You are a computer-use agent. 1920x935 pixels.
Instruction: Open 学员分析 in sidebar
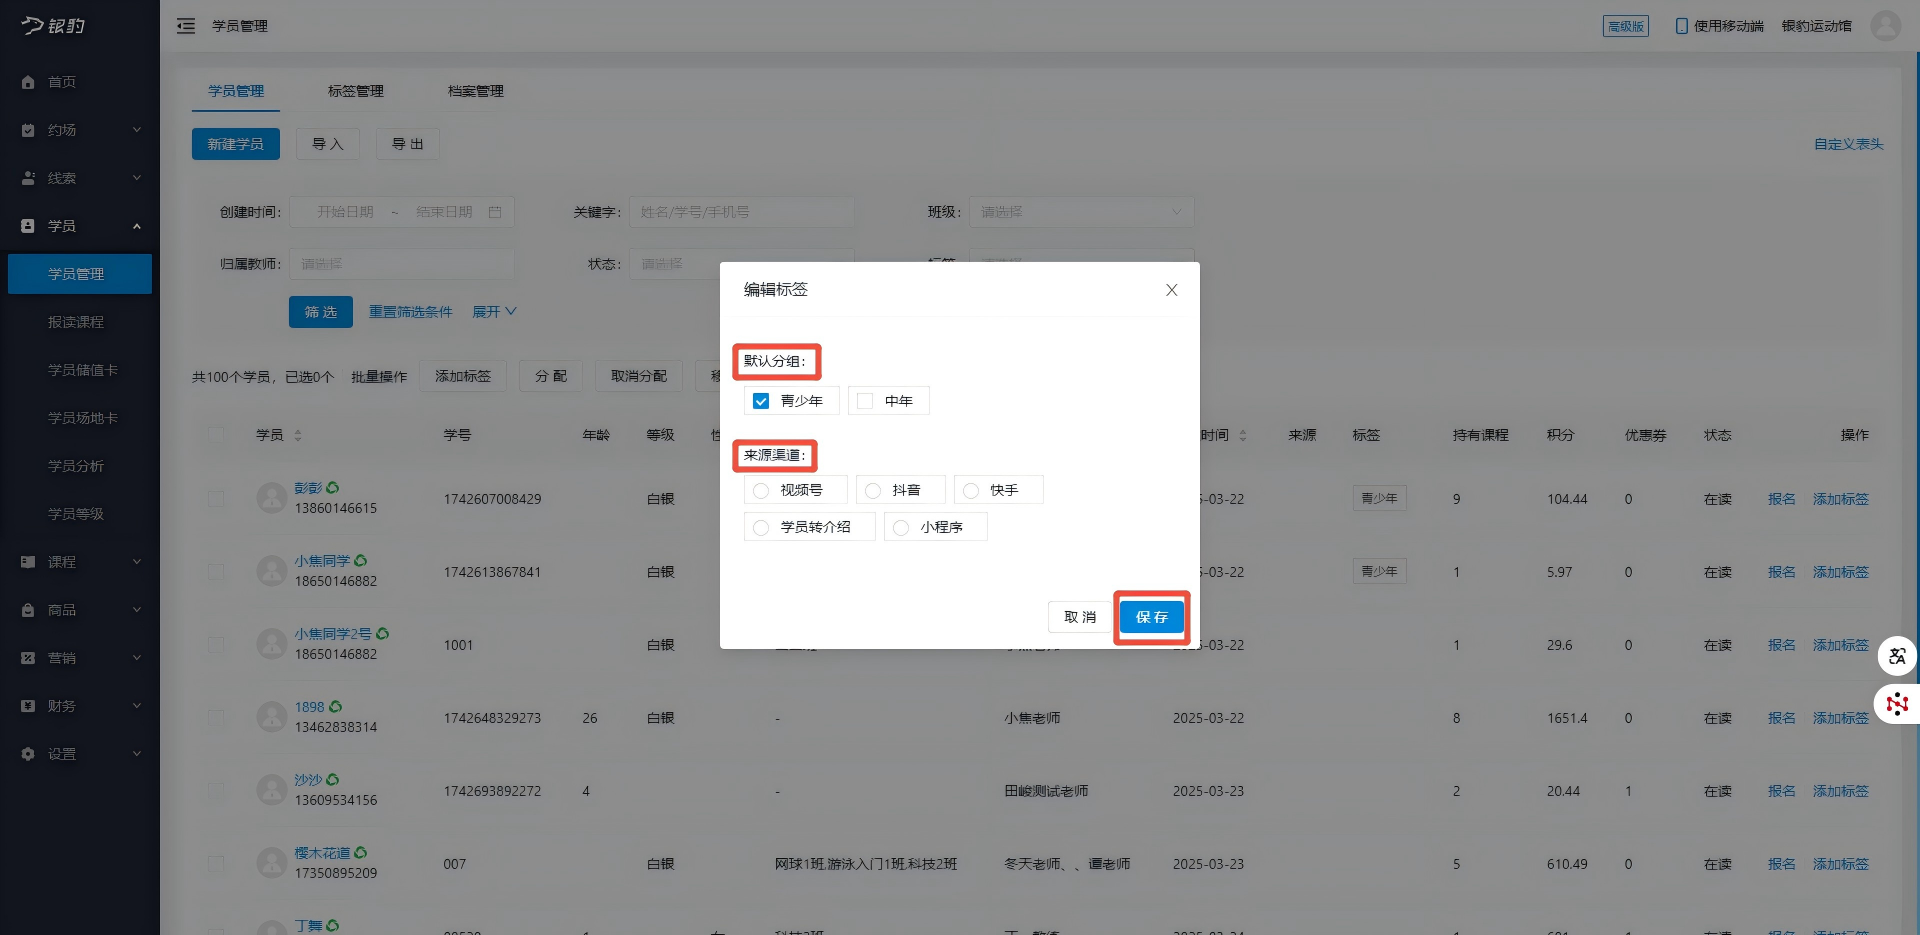[76, 466]
